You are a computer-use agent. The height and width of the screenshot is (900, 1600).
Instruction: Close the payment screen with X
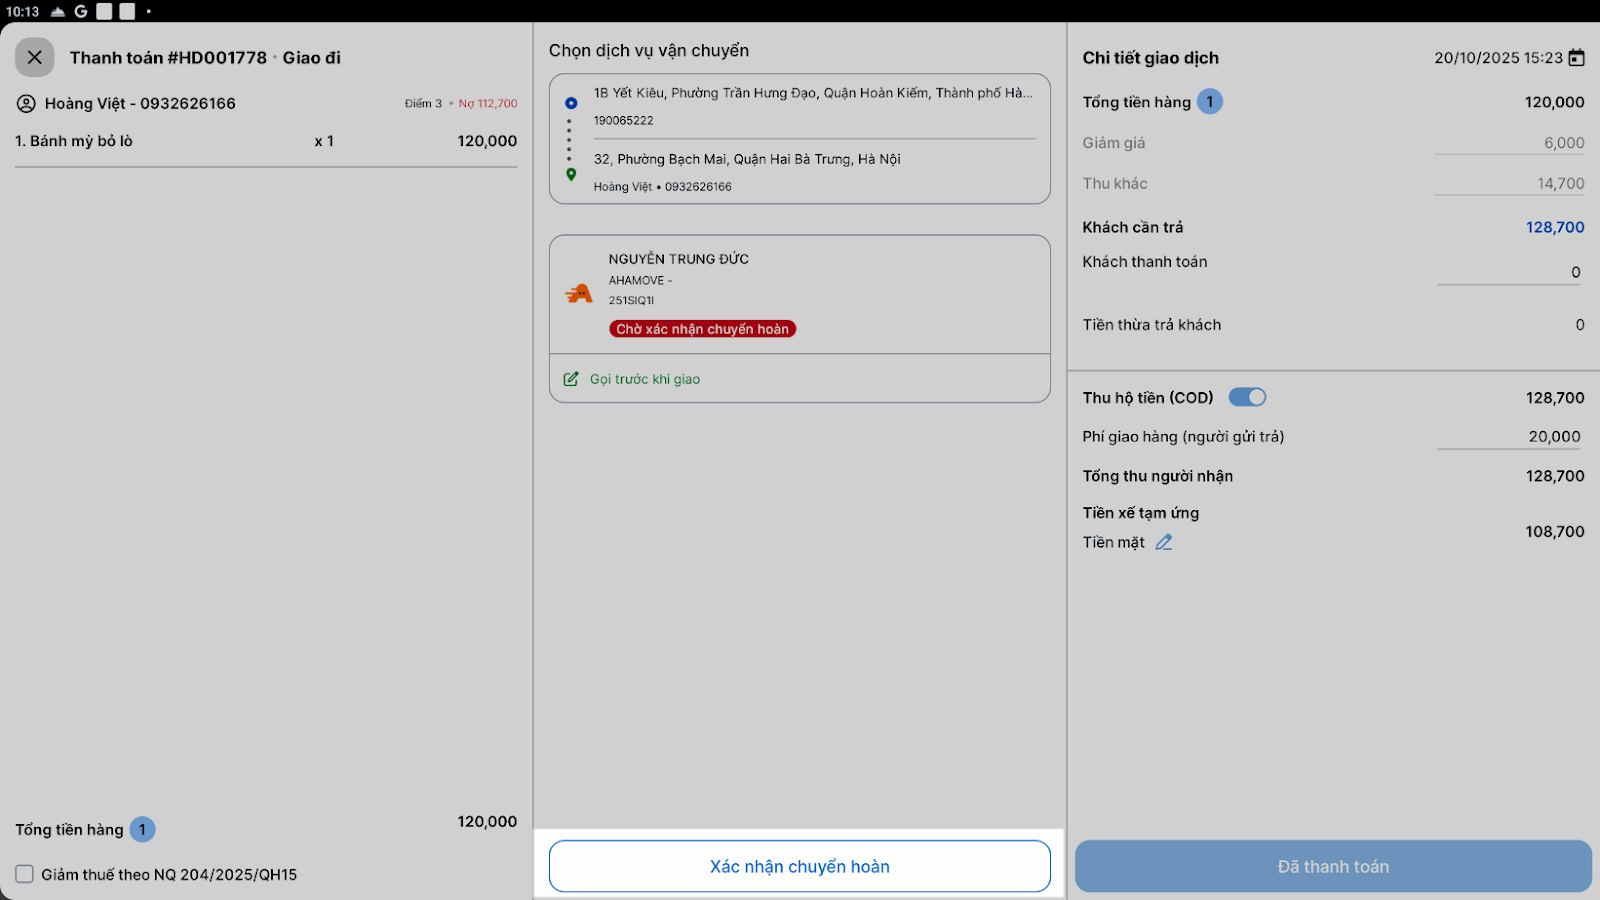(35, 58)
